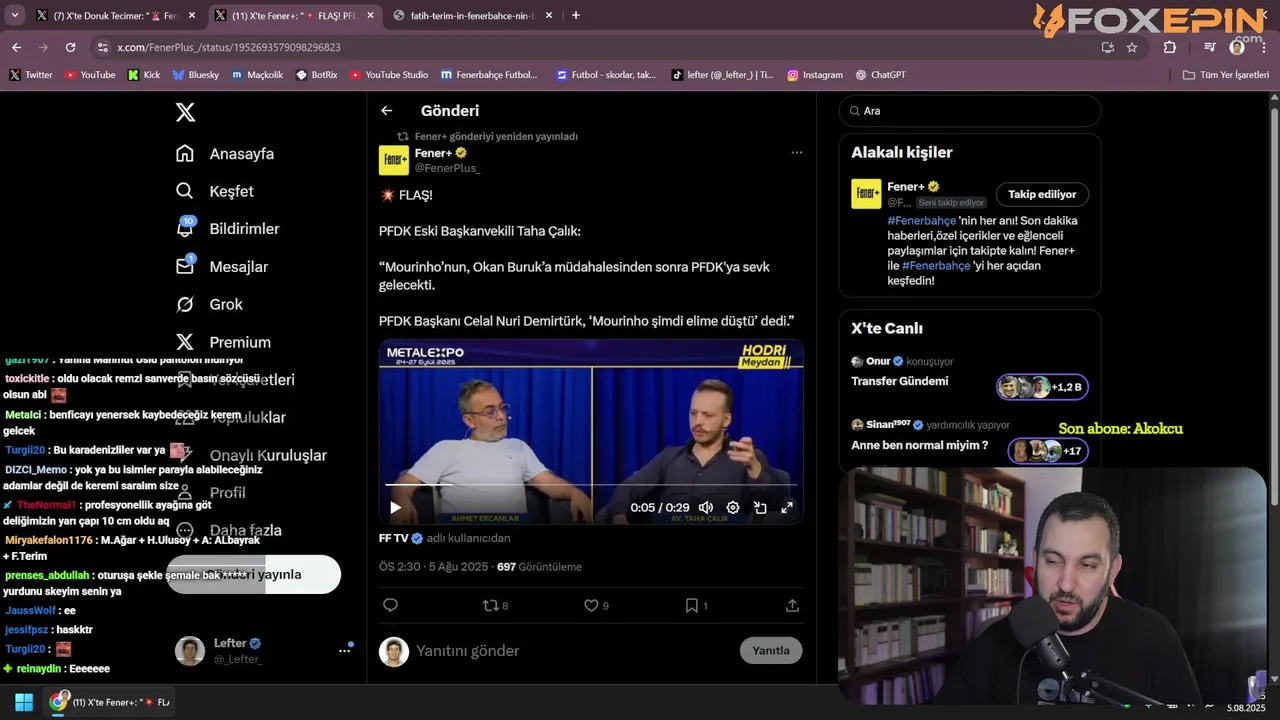Viewport: 1280px width, 720px height.
Task: Click reply comment icon under post
Action: (390, 605)
